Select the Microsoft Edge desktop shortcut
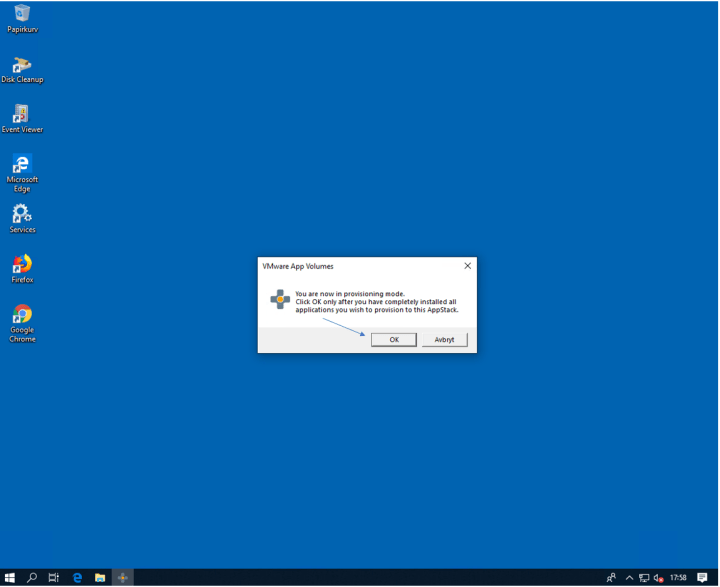This screenshot has width=720, height=587. [x=22, y=165]
